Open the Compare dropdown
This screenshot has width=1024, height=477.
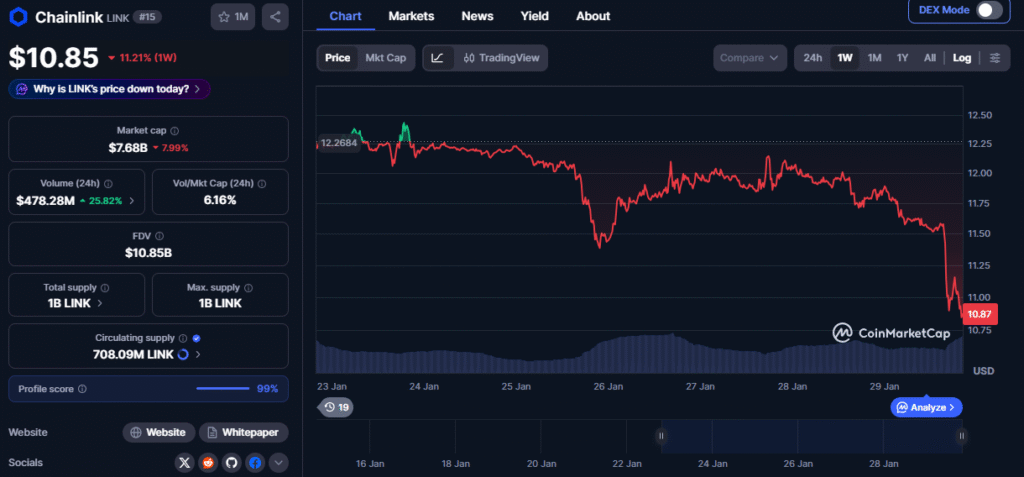point(750,58)
